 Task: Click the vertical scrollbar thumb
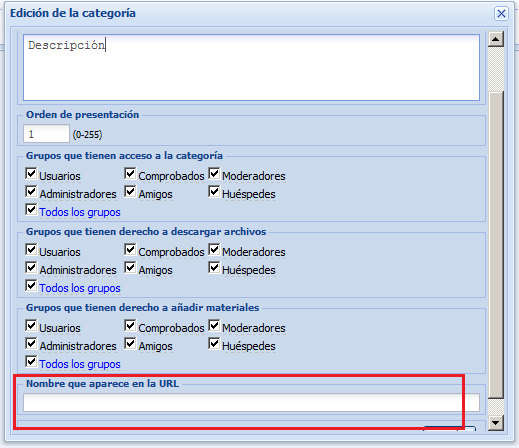[x=496, y=245]
